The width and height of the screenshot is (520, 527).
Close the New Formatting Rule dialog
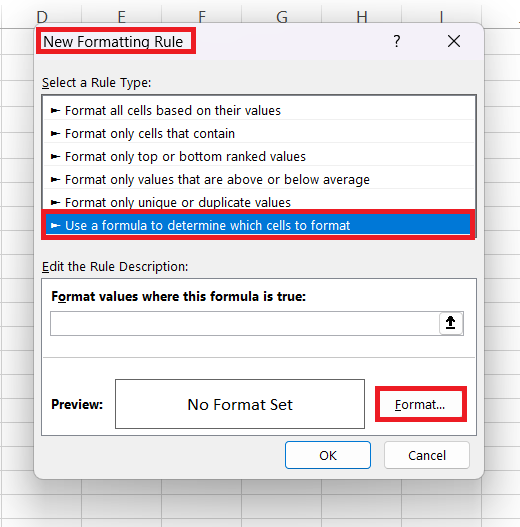click(x=454, y=41)
